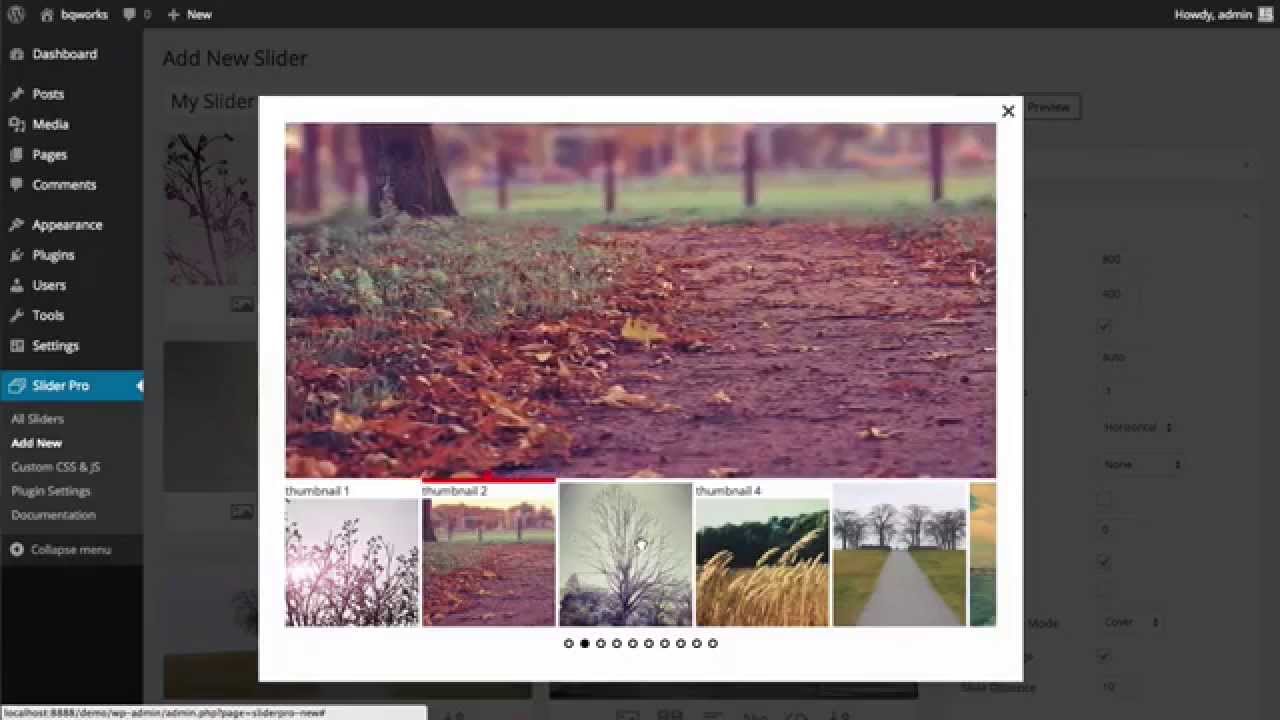The height and width of the screenshot is (720, 1280).
Task: Select the tree-lined path thumbnail
Action: (x=899, y=555)
